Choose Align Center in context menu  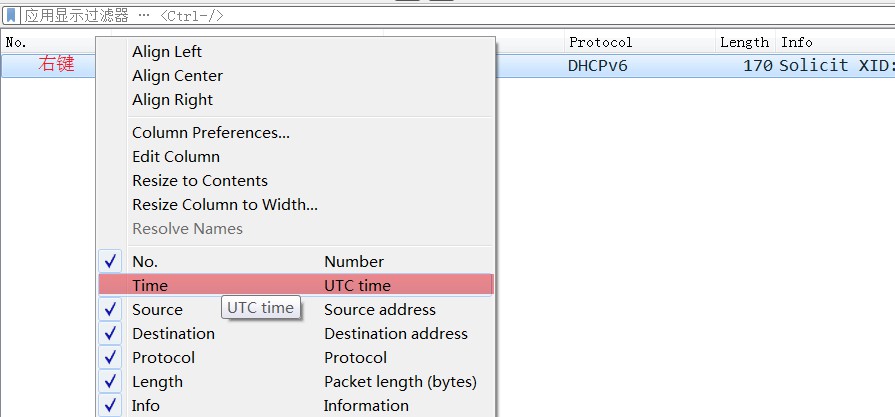point(177,76)
